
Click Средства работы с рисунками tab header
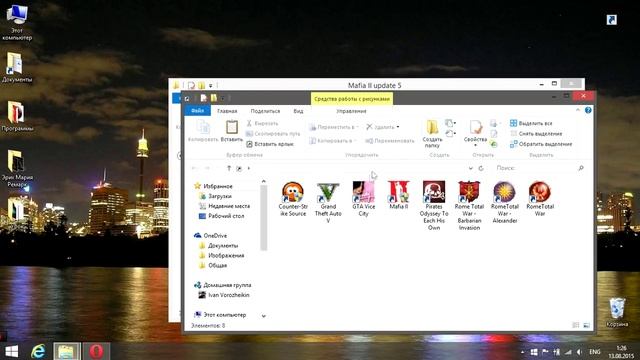(352, 99)
